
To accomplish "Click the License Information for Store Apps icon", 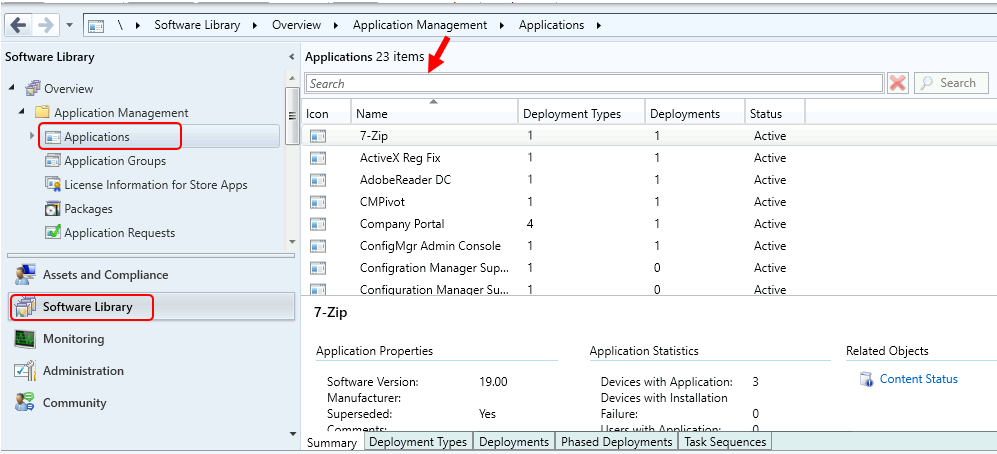I will (x=53, y=185).
